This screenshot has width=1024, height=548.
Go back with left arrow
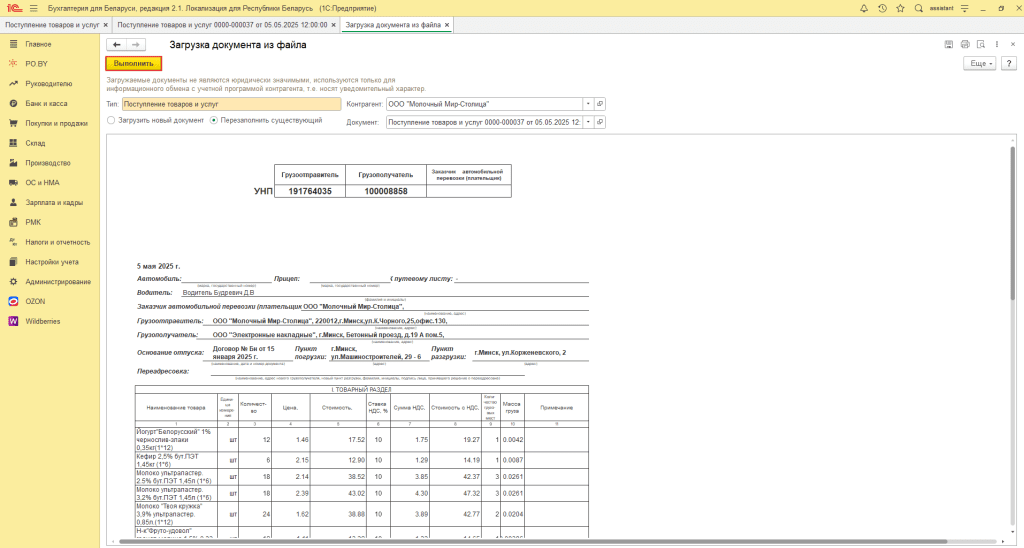coord(116,44)
